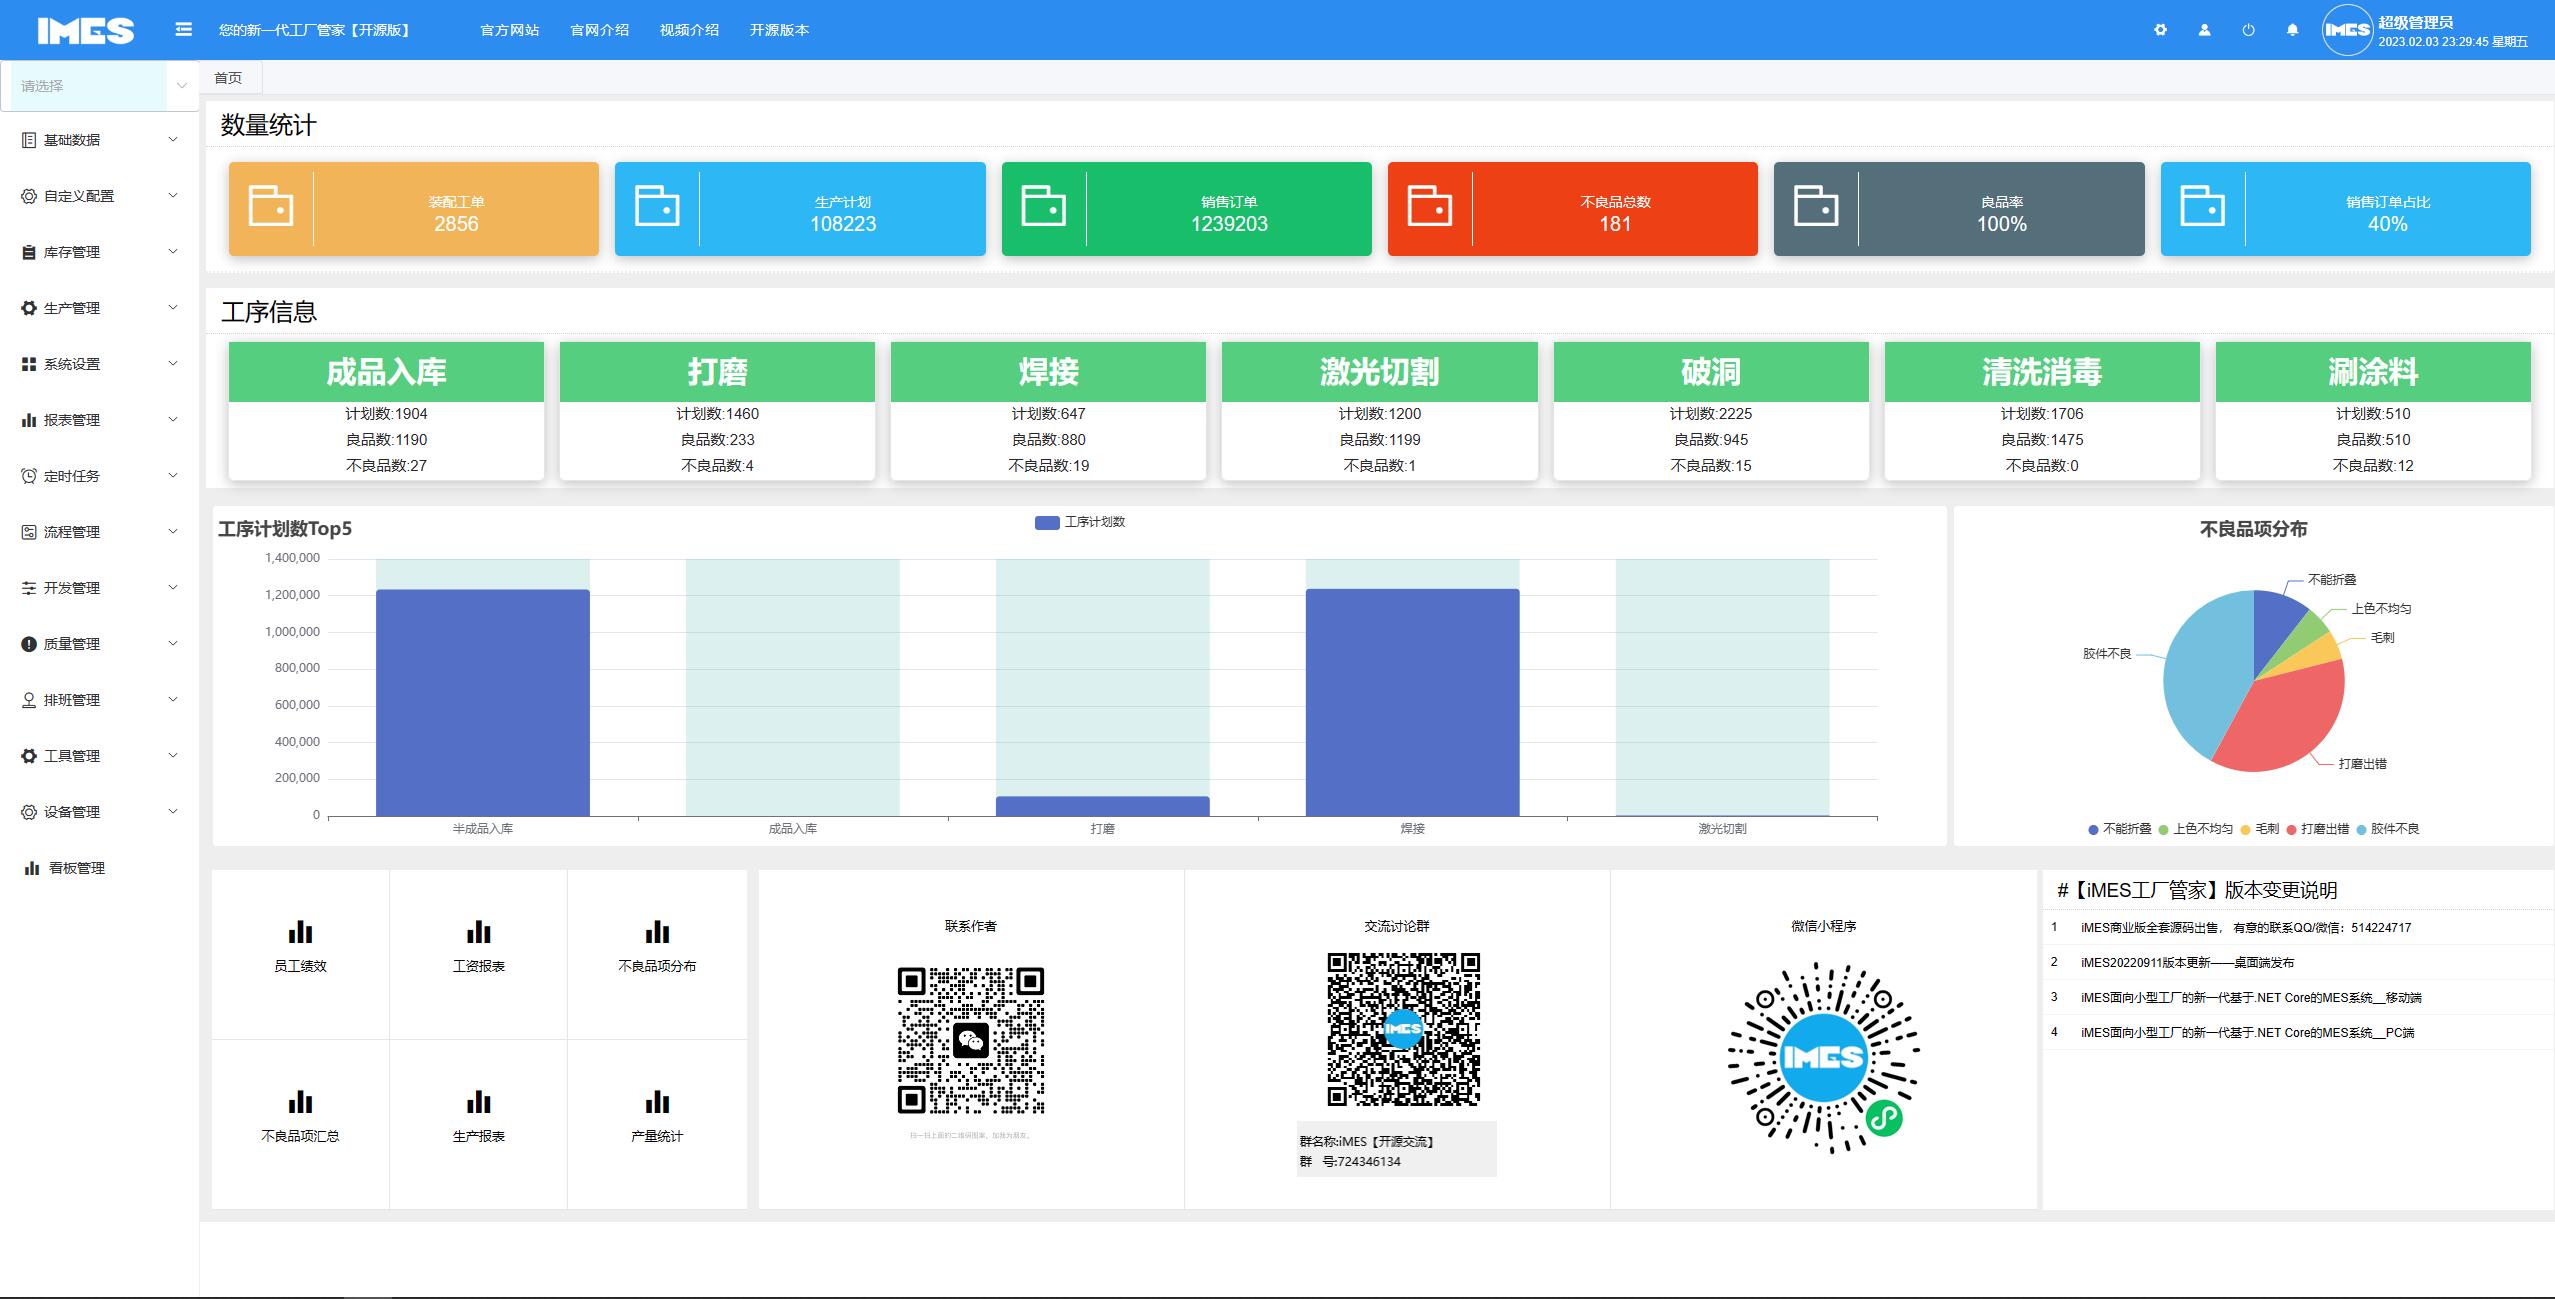Click the notification bell icon

tap(2290, 30)
